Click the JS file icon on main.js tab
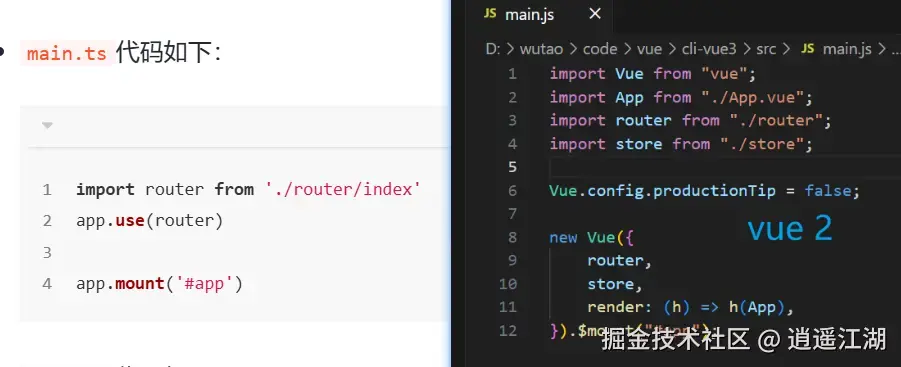The image size is (901, 367). pos(490,14)
